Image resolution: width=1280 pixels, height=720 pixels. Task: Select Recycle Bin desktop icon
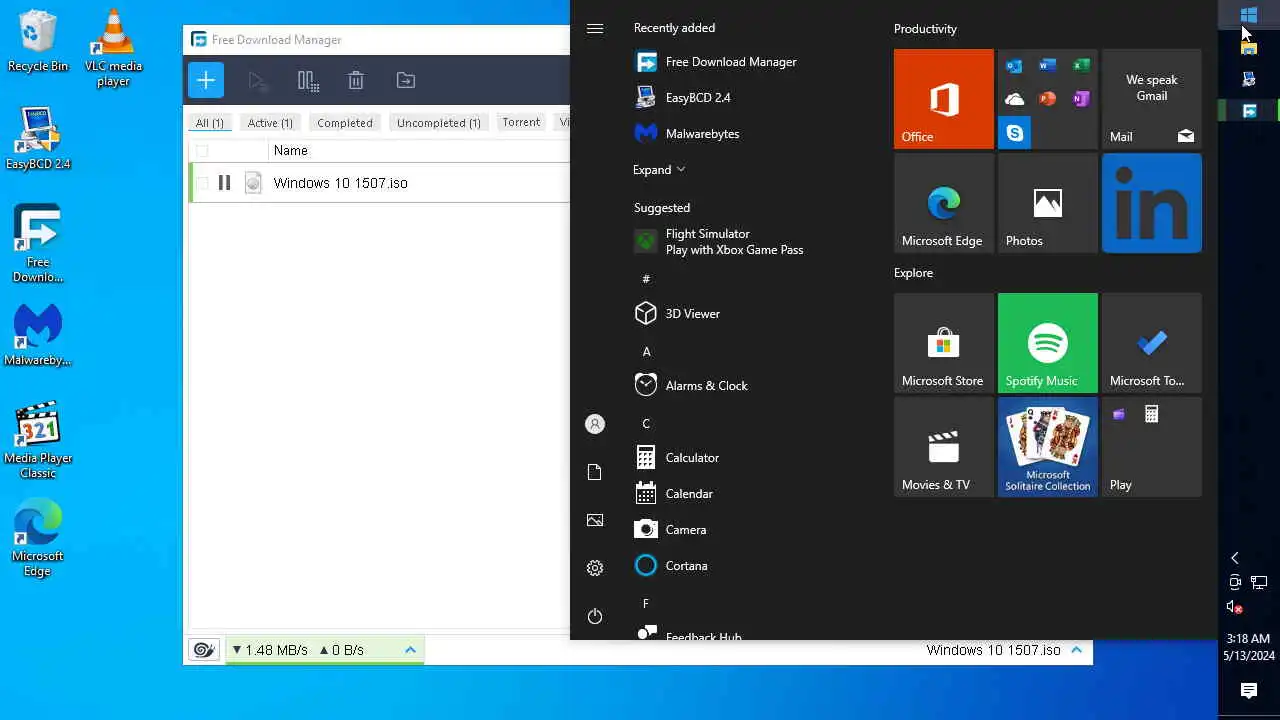pos(38,41)
